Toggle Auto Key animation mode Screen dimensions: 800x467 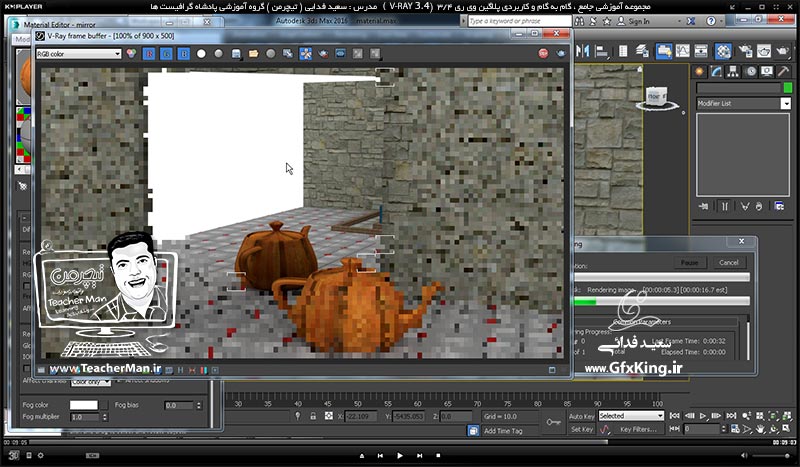point(582,416)
